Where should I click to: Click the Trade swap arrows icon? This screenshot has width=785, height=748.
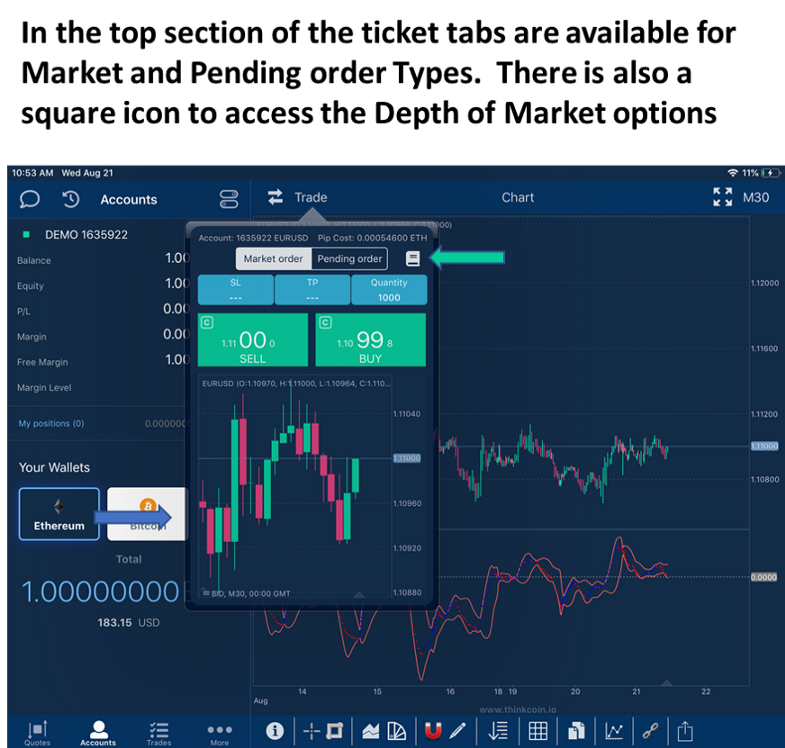point(275,197)
